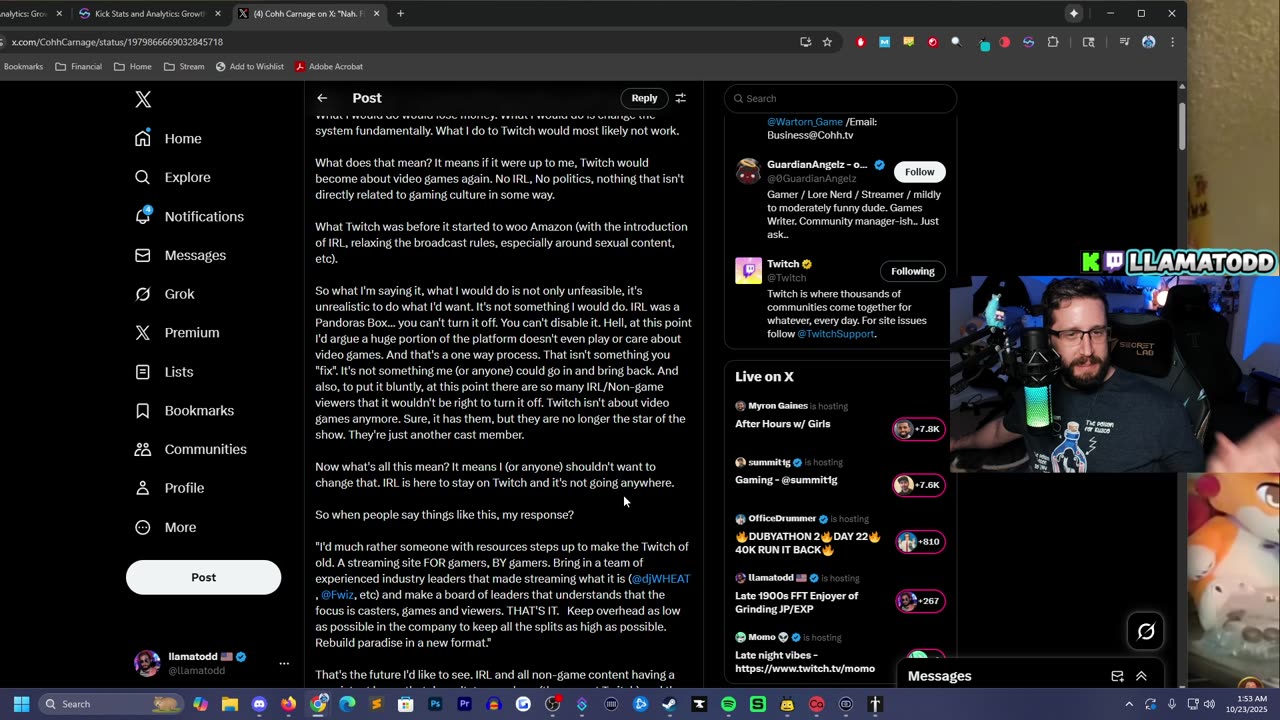This screenshot has width=1280, height=720.
Task: Go back using the Post header arrow
Action: [322, 98]
